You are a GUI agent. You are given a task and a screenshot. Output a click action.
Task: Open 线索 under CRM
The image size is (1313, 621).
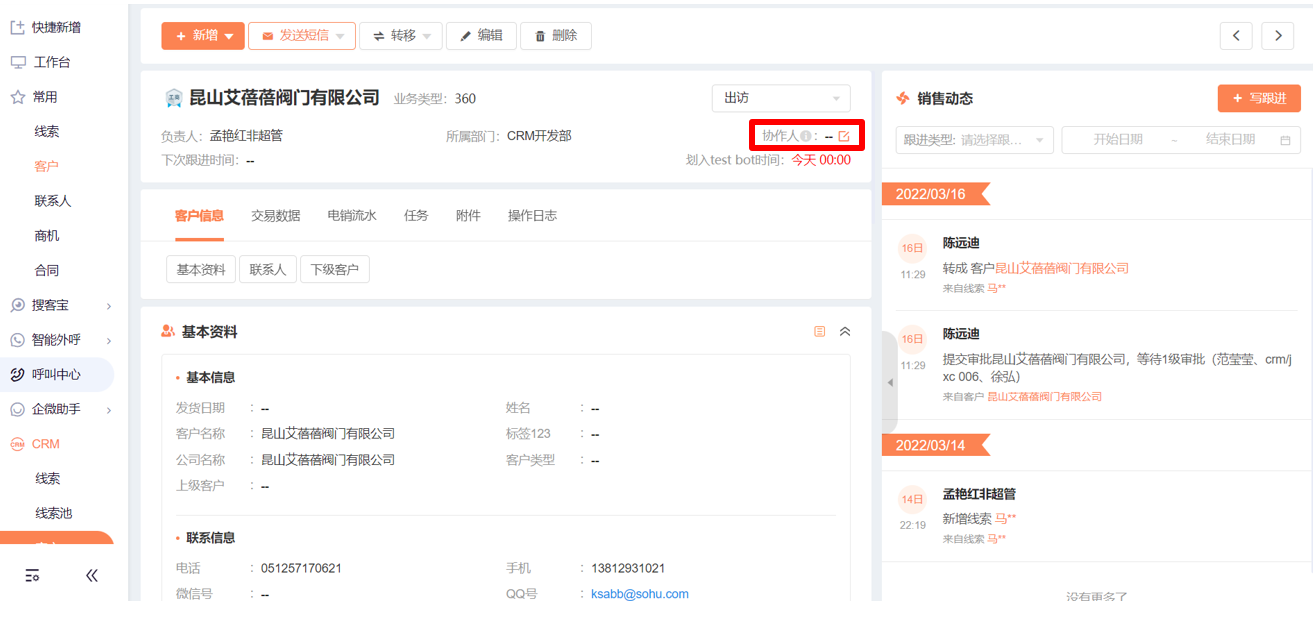pos(48,478)
